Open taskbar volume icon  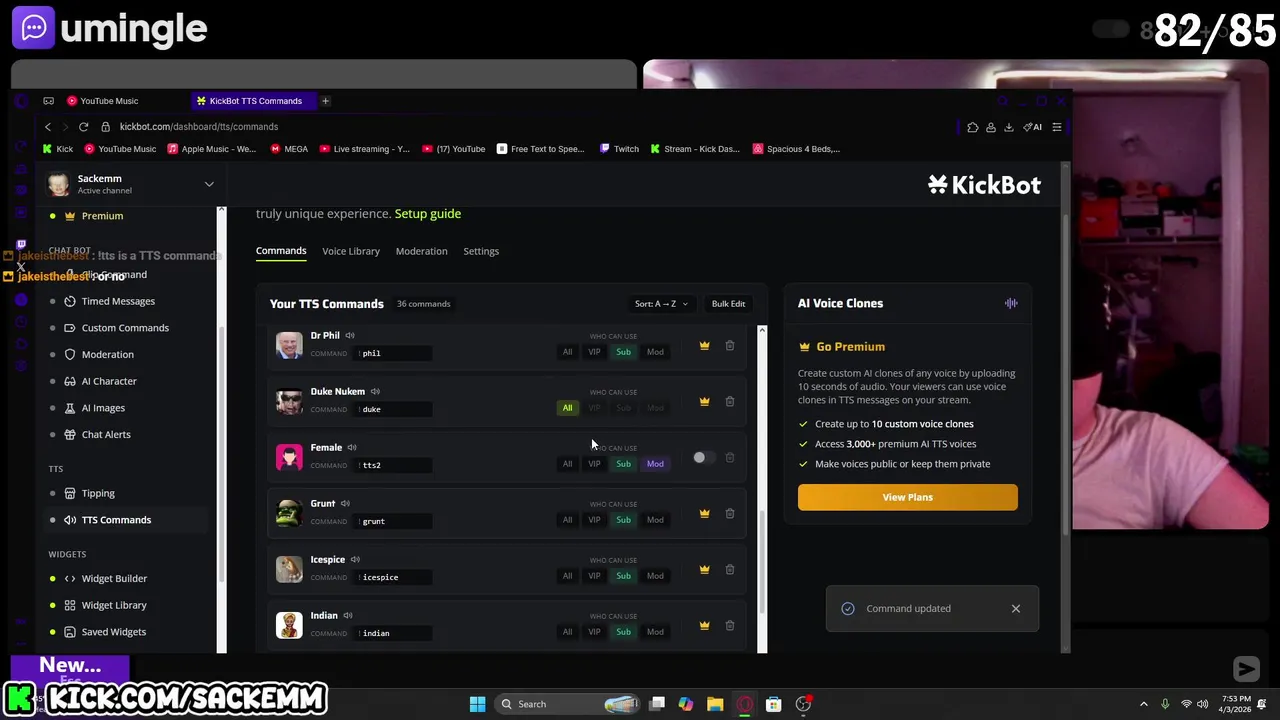coord(1203,704)
